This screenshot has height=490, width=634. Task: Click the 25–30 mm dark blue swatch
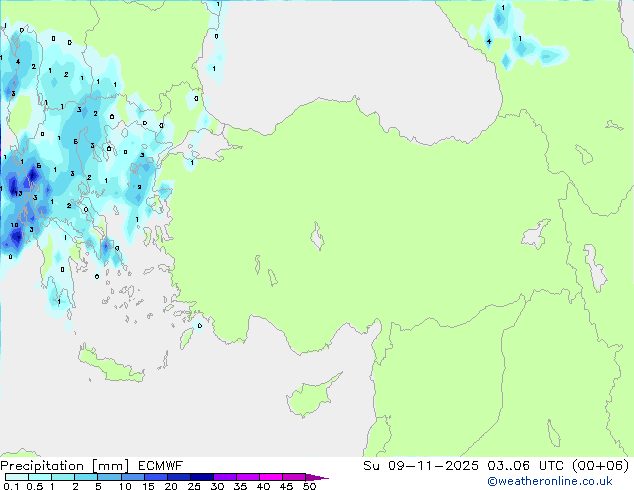202,477
